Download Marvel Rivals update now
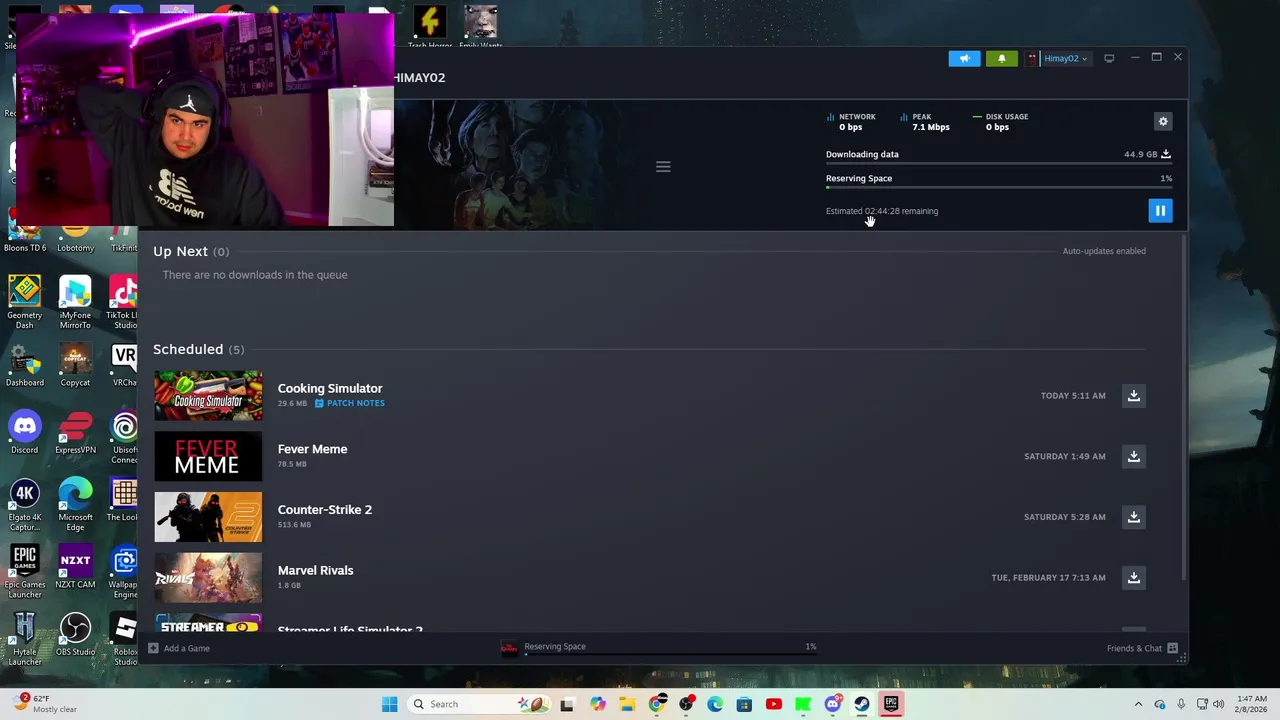Screen dimensions: 1280x720 pos(1134,577)
